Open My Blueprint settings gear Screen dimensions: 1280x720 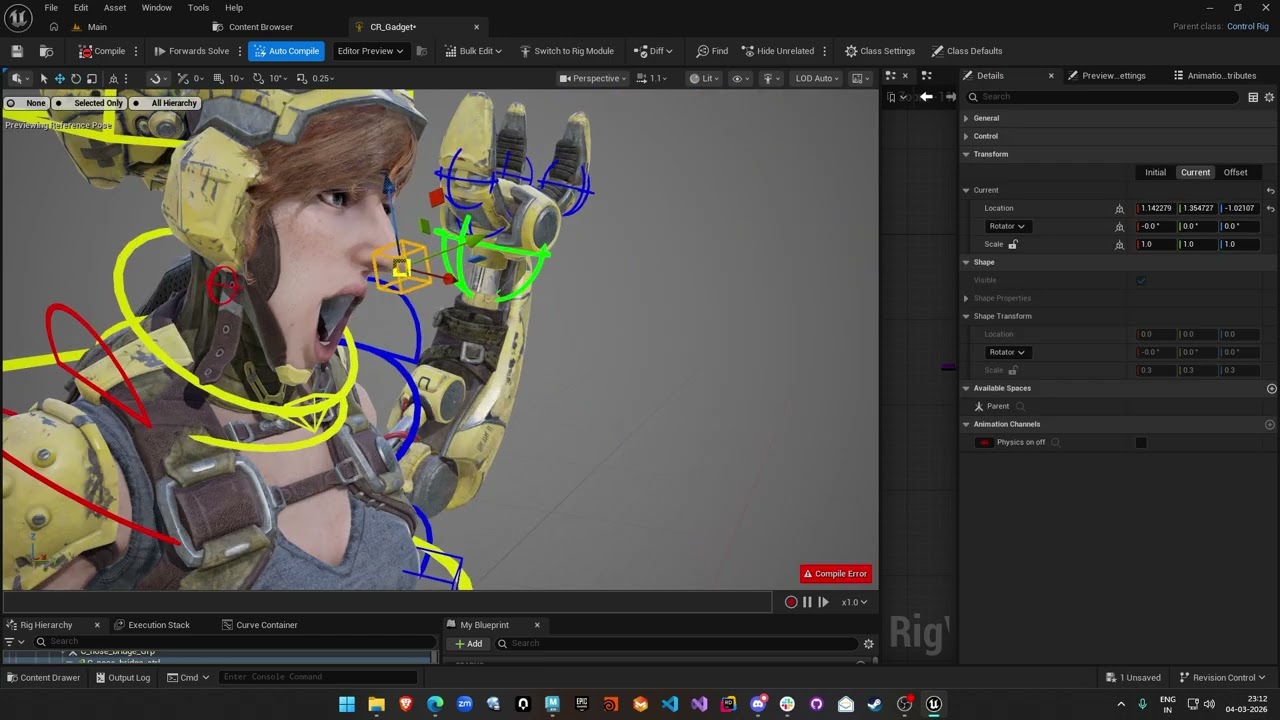[868, 644]
